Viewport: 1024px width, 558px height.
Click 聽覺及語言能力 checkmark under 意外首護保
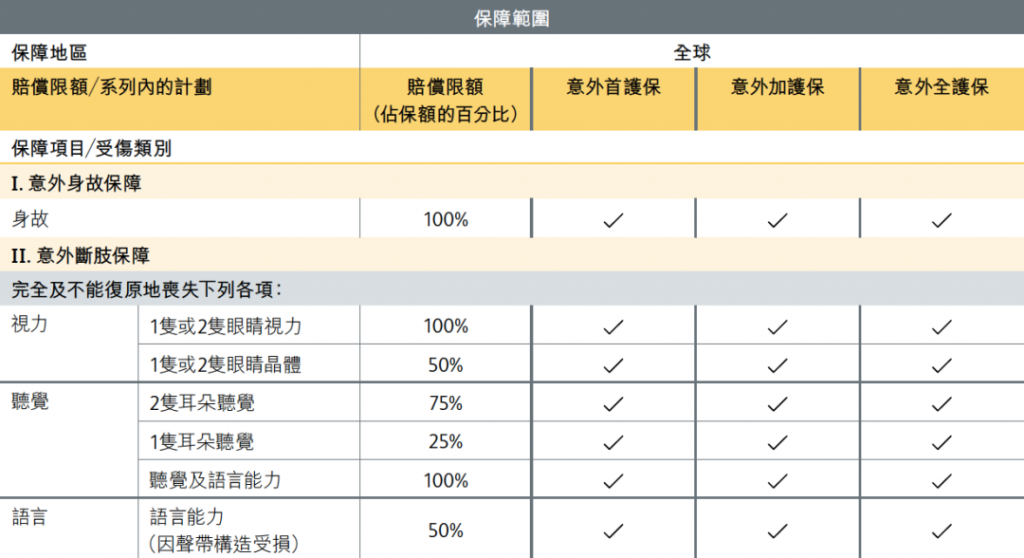(613, 482)
